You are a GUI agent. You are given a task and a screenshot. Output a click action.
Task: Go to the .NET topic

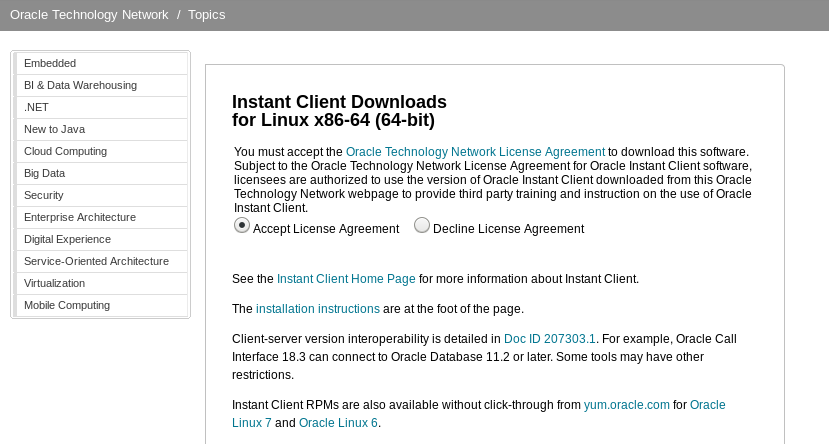tap(100, 107)
